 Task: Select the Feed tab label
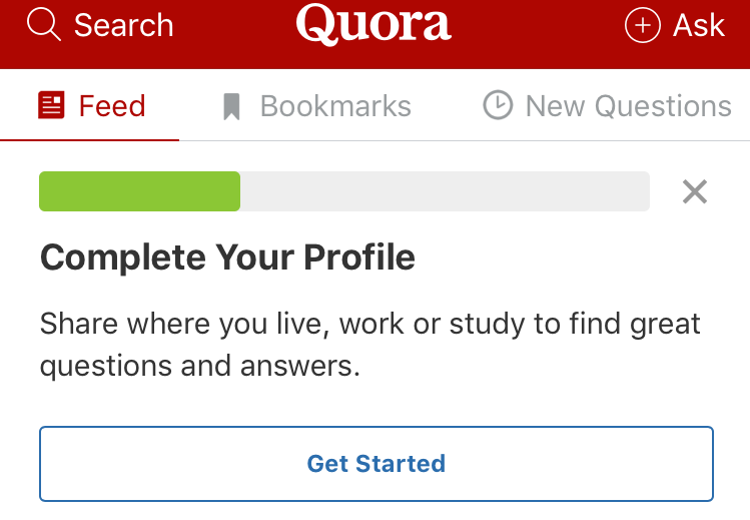[x=112, y=106]
